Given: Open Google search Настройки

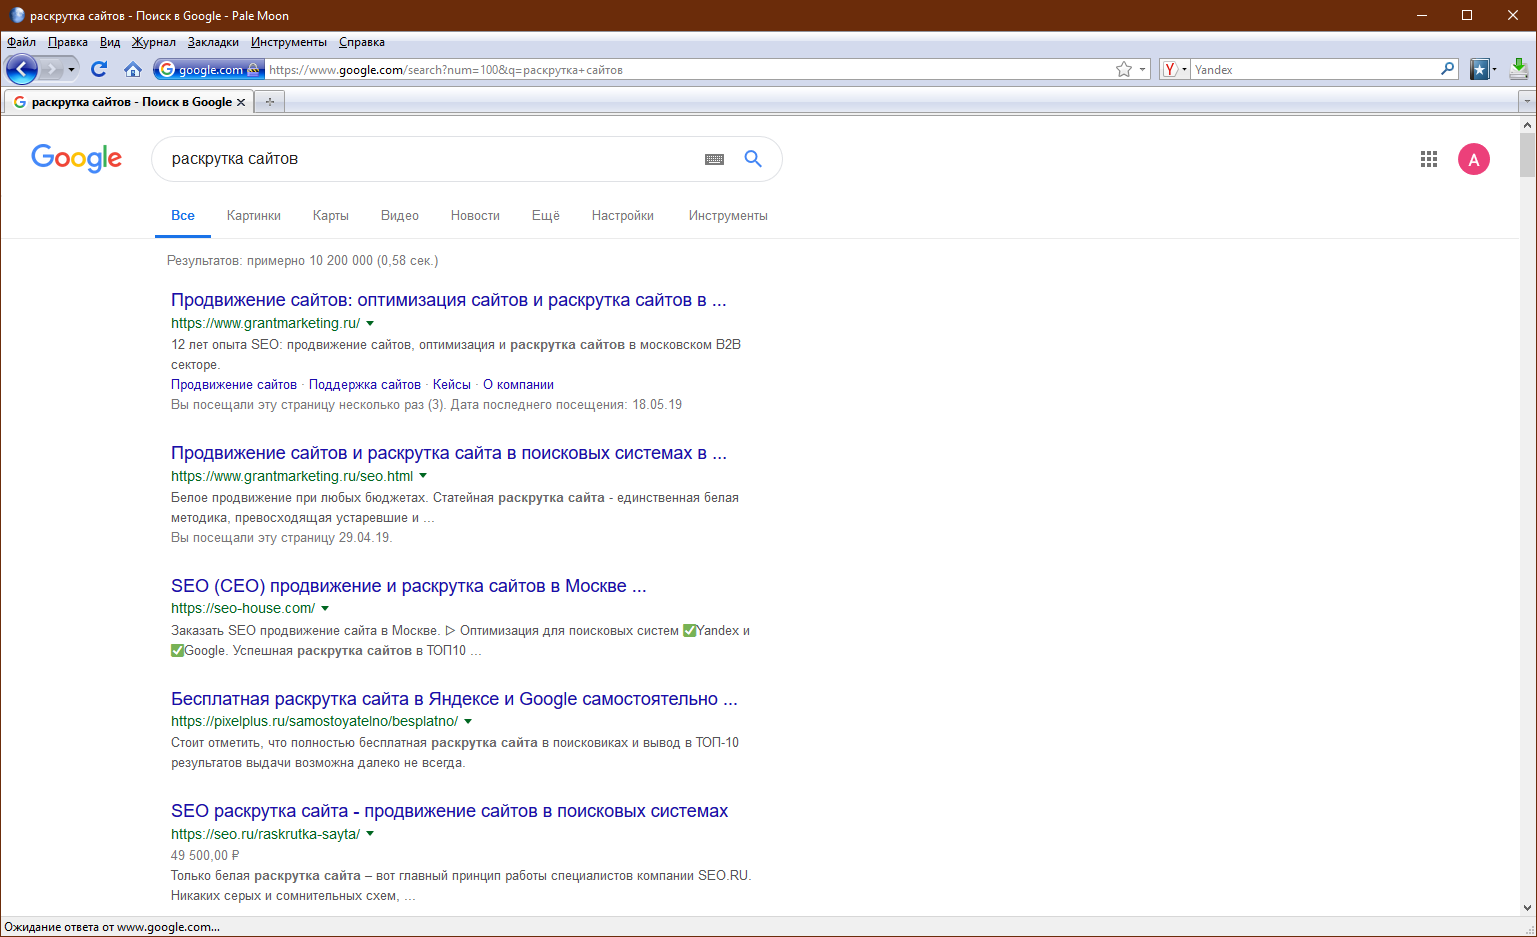Looking at the screenshot, I should [623, 215].
